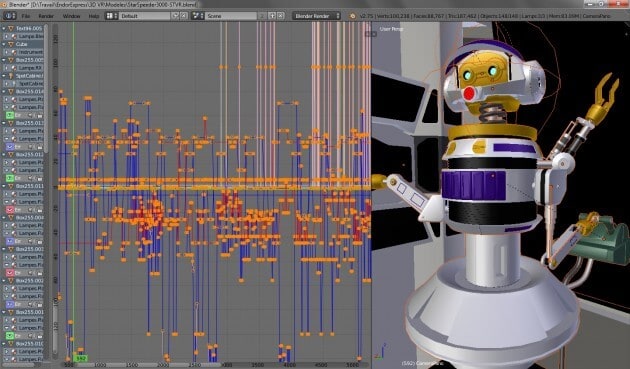Click the Info editor type icon
Image resolution: width=630 pixels, height=369 pixels.
point(10,16)
